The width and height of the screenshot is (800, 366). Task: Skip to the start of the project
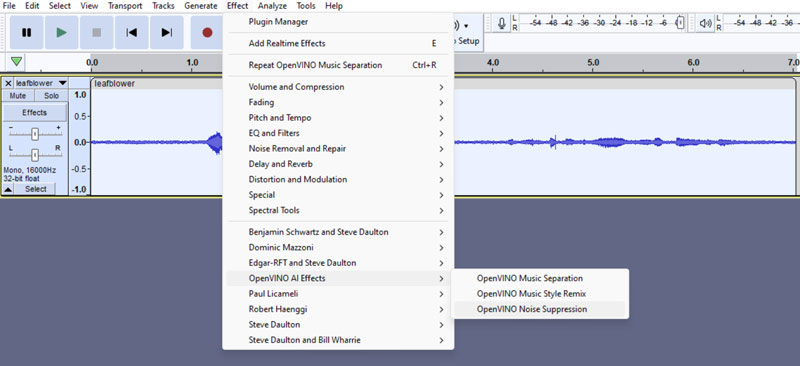[x=132, y=33]
